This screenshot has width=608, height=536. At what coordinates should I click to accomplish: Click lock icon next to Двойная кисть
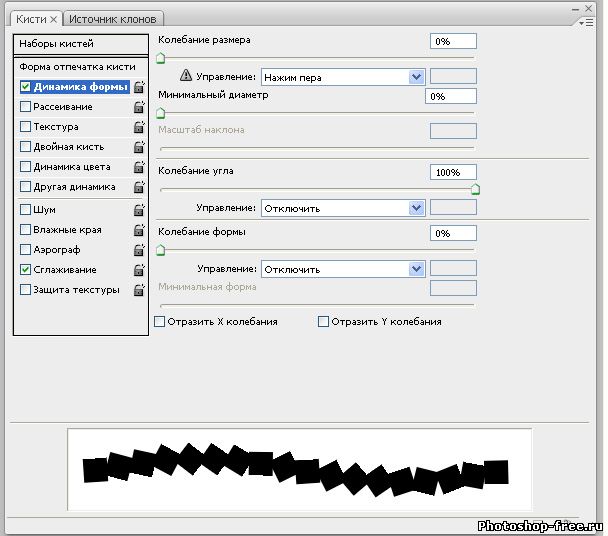pos(139,147)
